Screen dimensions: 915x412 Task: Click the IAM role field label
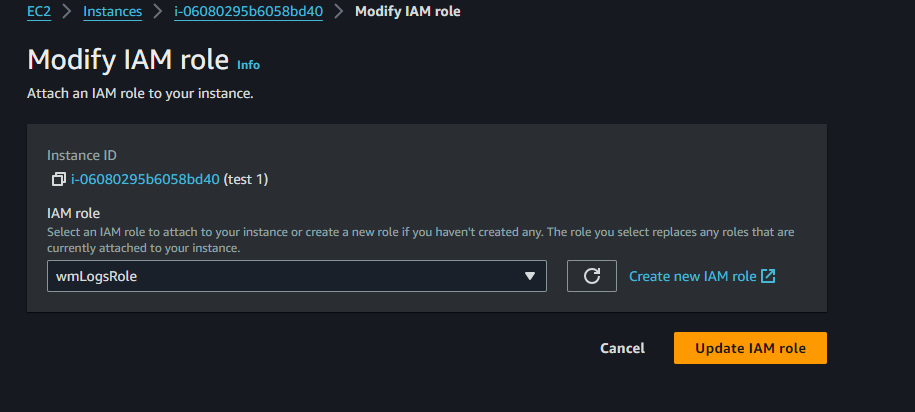pos(74,214)
